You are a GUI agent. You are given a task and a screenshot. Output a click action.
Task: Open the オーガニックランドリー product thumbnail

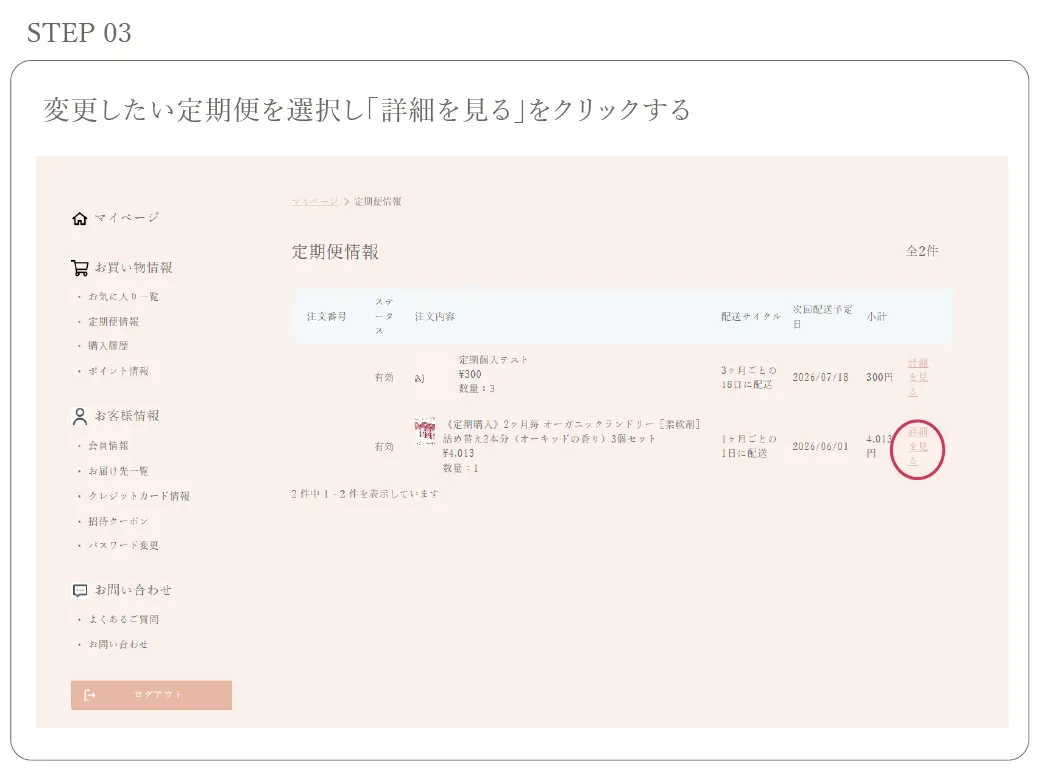[x=427, y=429]
